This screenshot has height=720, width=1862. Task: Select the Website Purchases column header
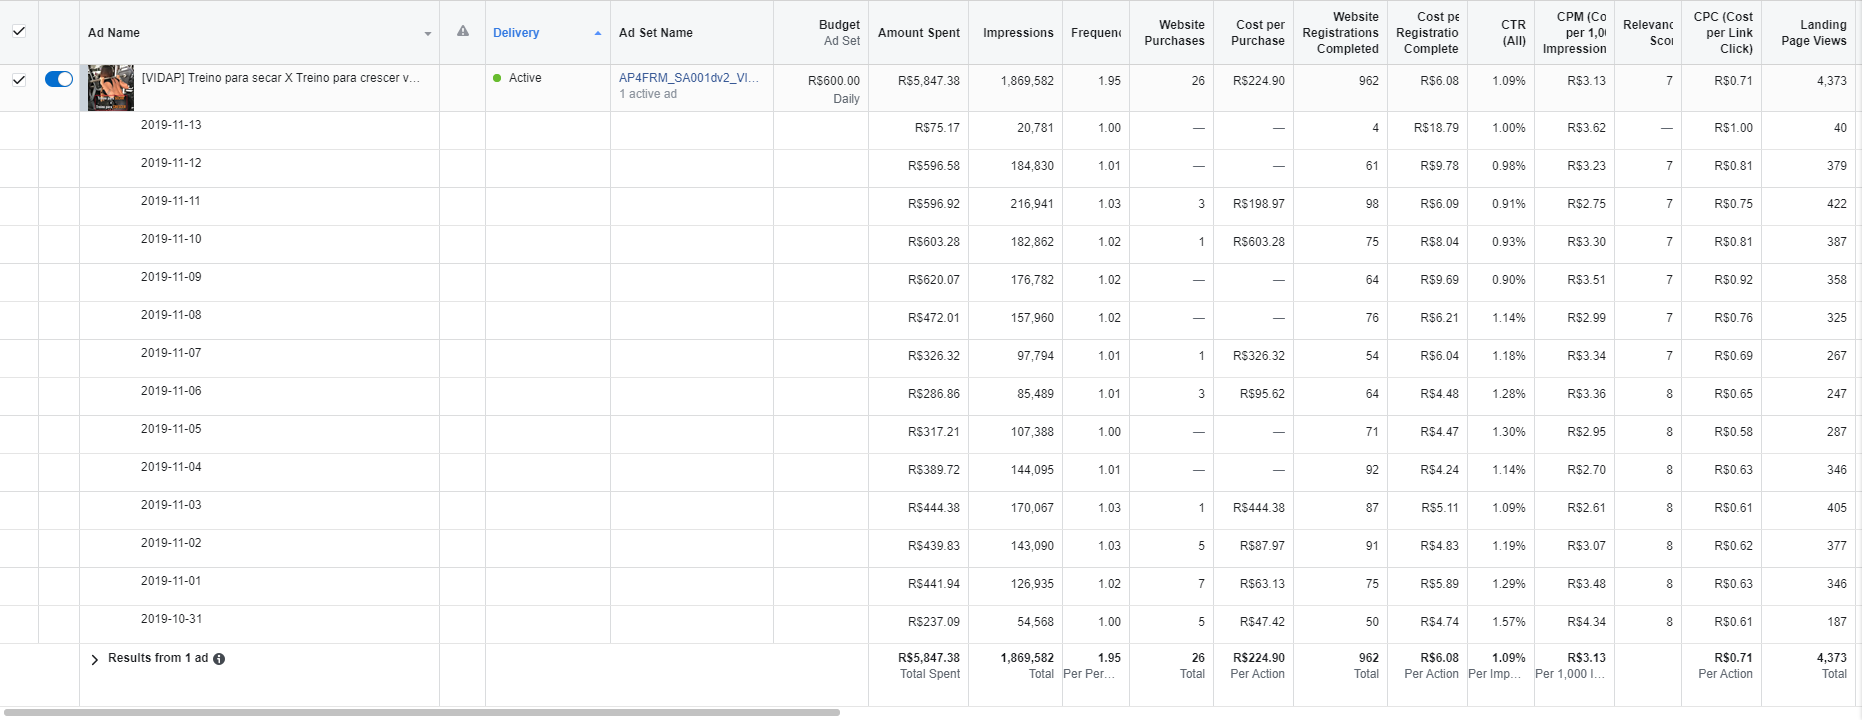coord(1174,33)
